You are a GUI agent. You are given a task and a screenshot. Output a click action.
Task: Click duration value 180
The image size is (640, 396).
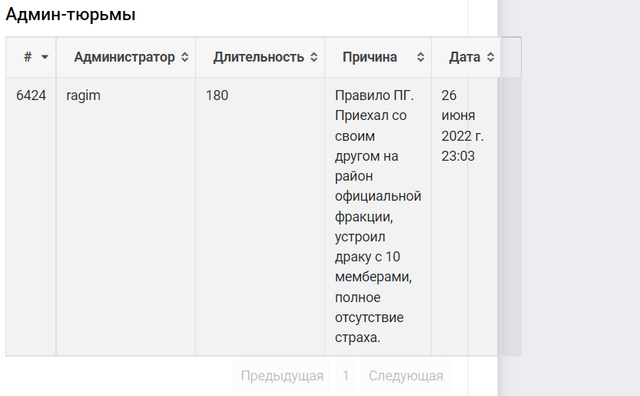(x=217, y=95)
